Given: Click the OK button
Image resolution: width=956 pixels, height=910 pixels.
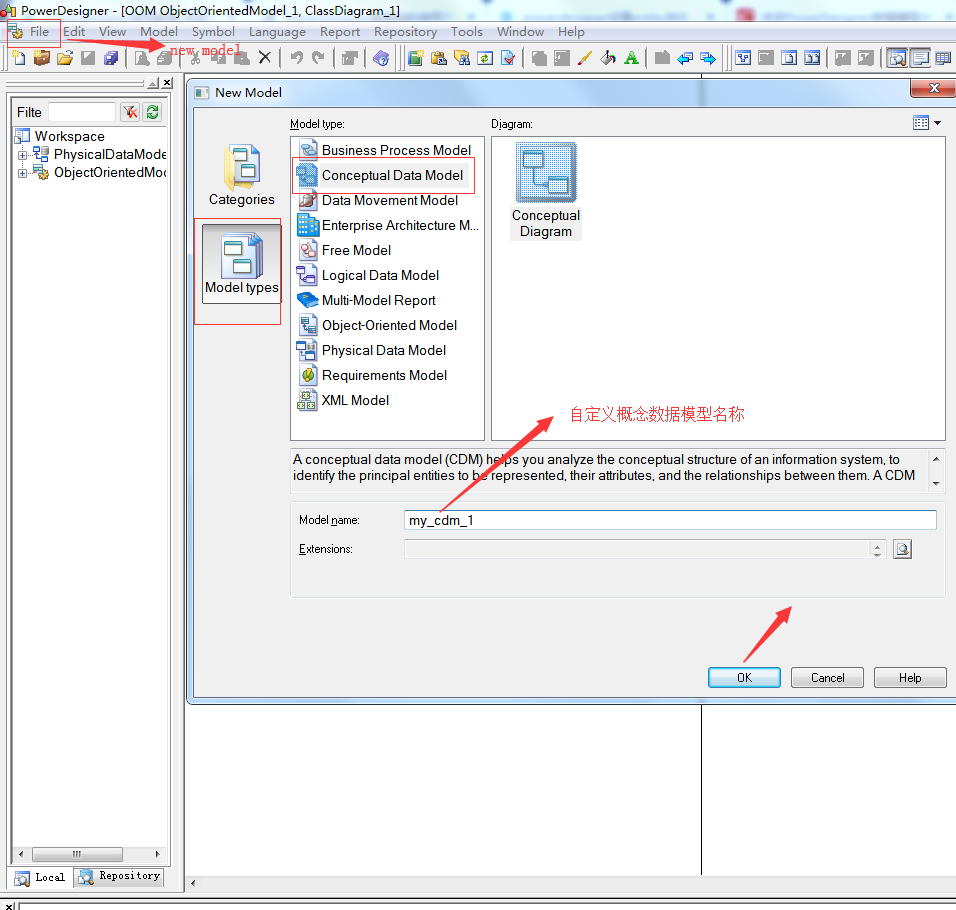Looking at the screenshot, I should click(x=744, y=678).
